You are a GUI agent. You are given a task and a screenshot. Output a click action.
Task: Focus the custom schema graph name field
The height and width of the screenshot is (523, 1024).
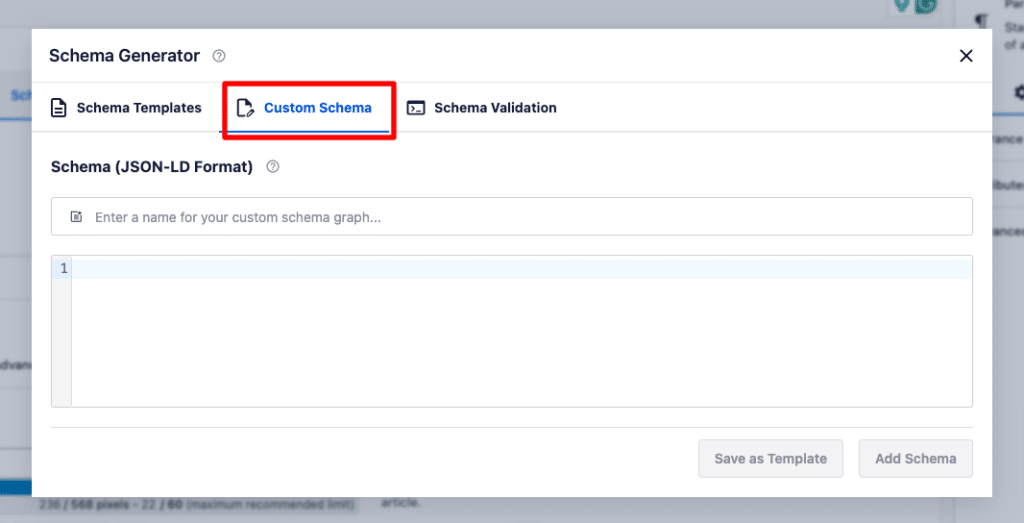click(520, 217)
